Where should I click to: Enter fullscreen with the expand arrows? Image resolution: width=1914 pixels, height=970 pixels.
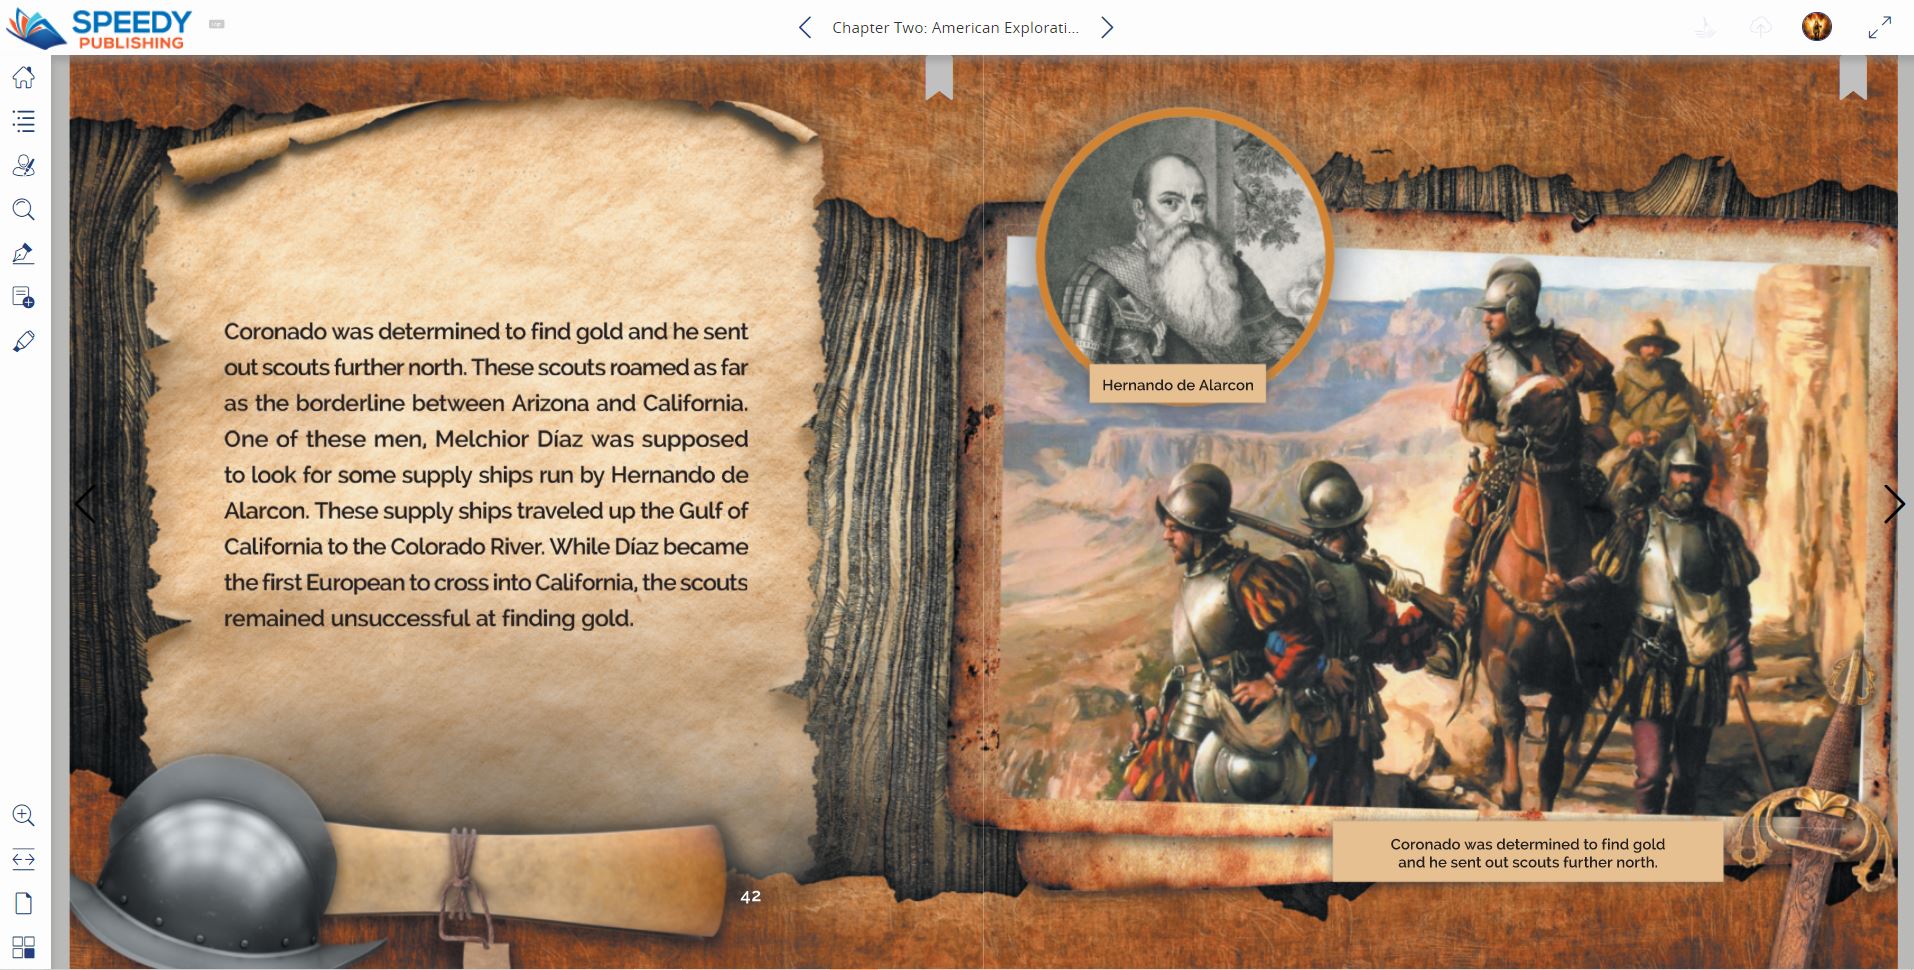pos(1880,27)
